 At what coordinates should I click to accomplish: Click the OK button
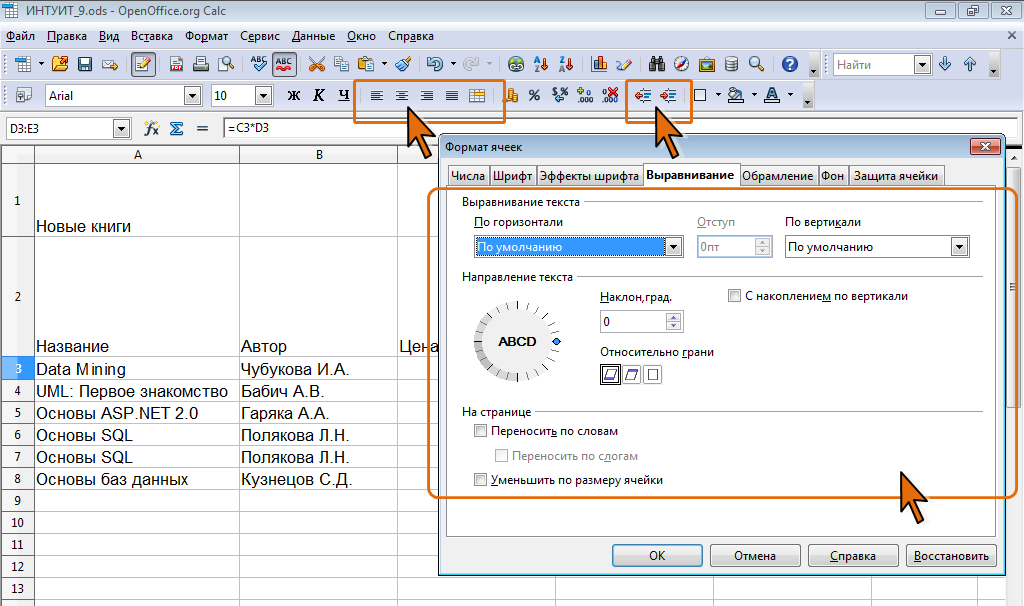tap(656, 556)
